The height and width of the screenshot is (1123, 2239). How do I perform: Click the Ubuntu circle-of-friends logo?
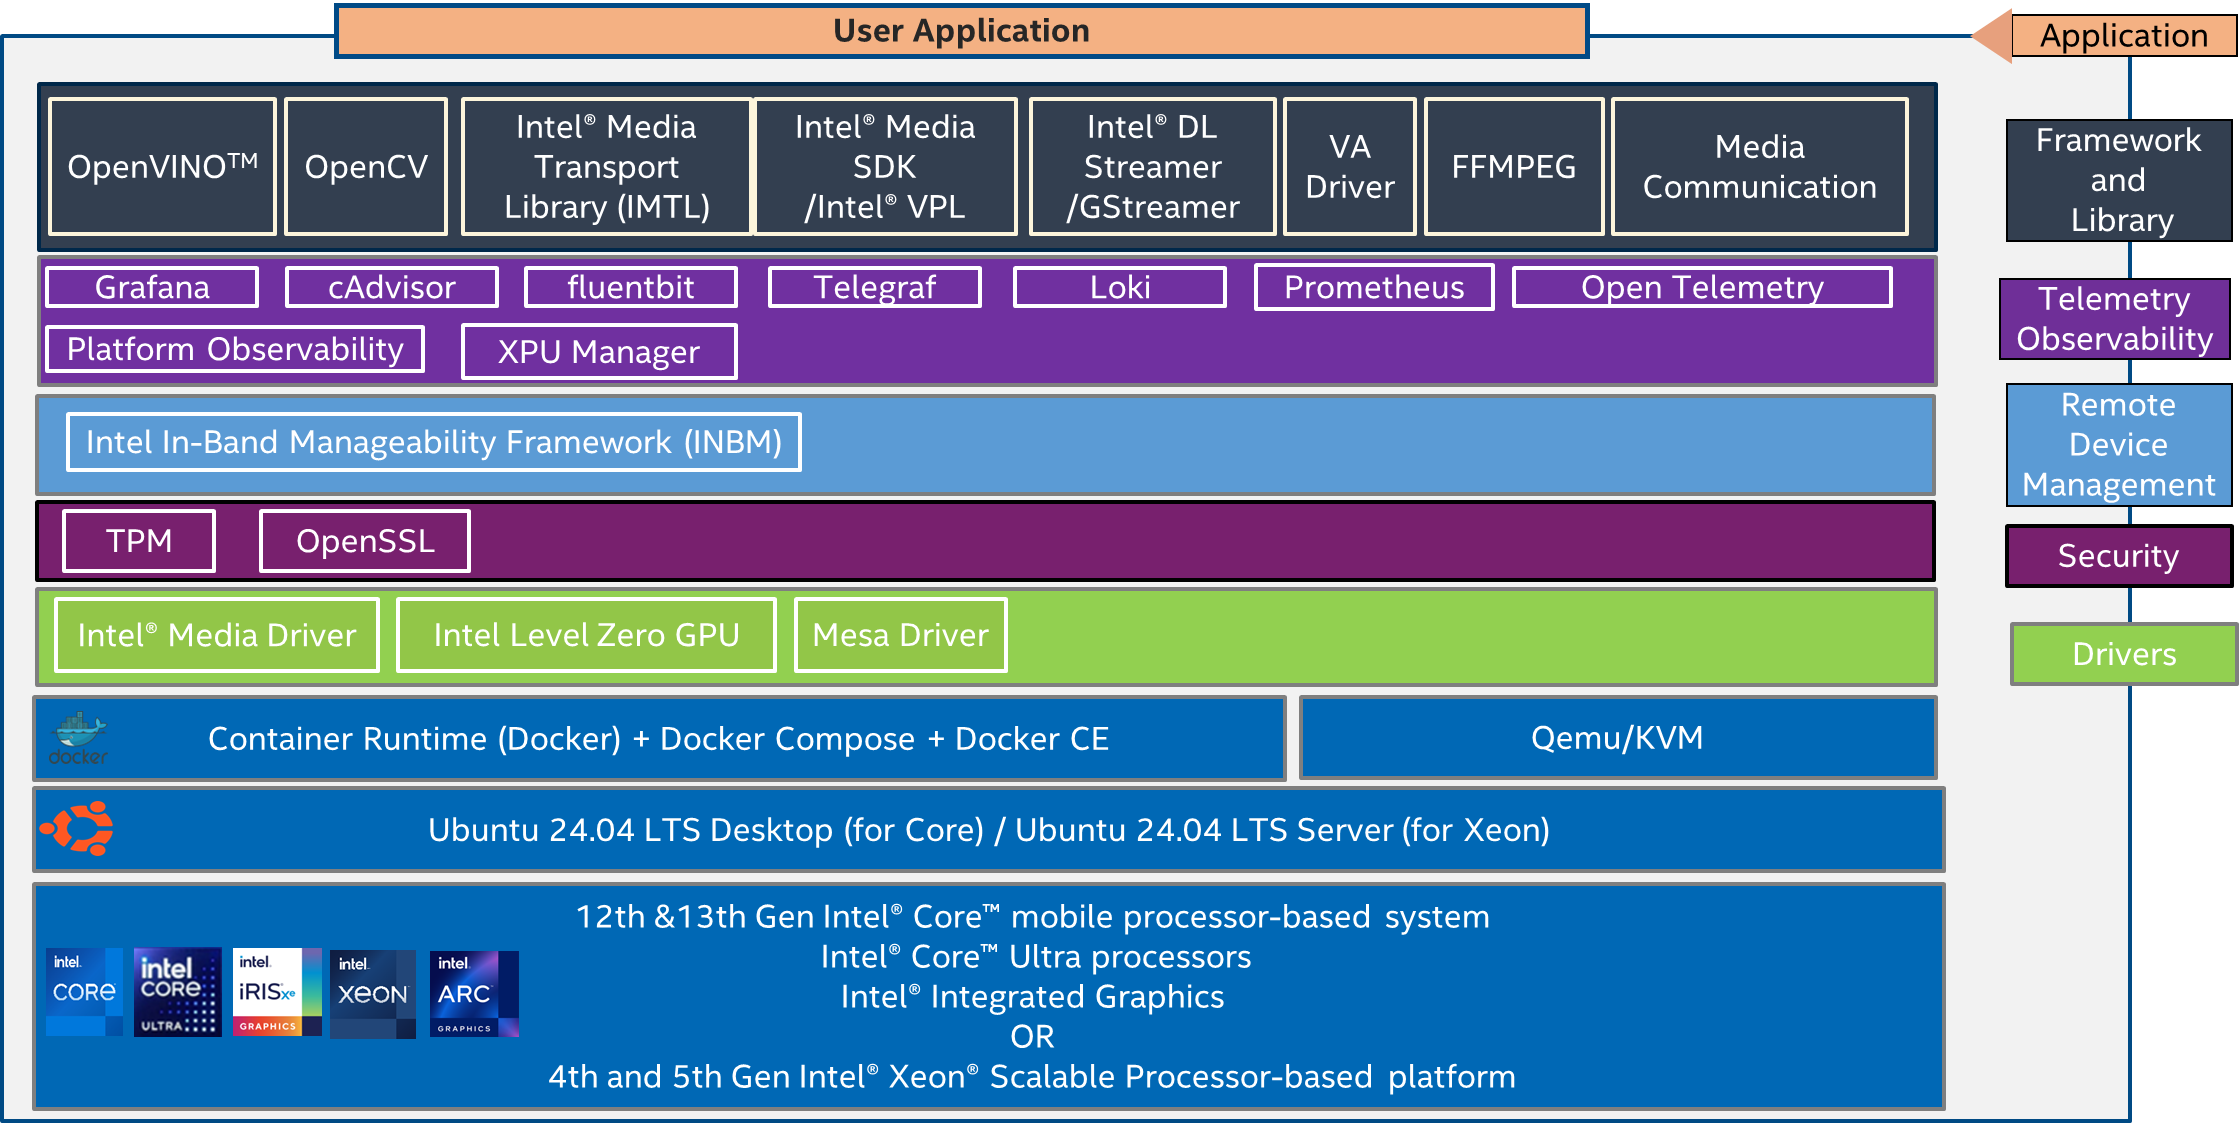(77, 828)
